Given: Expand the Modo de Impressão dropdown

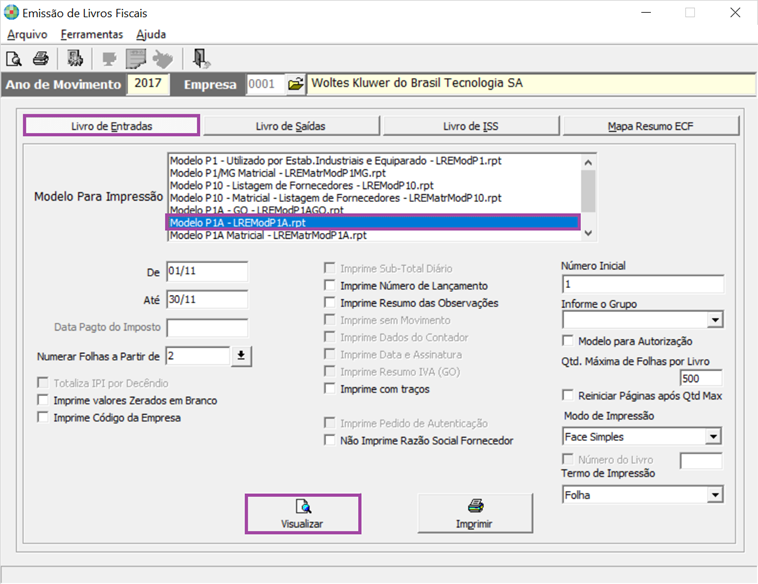Looking at the screenshot, I should [714, 437].
